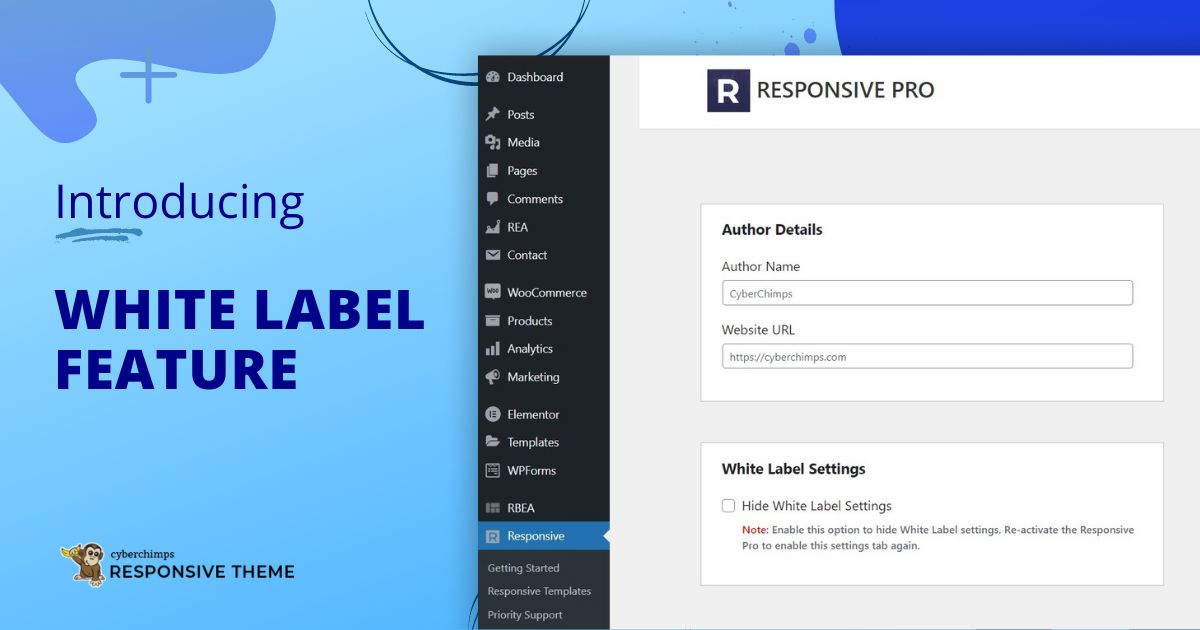Click the WPForms icon
Screen dimensions: 1200x630
pyautogui.click(x=492, y=470)
